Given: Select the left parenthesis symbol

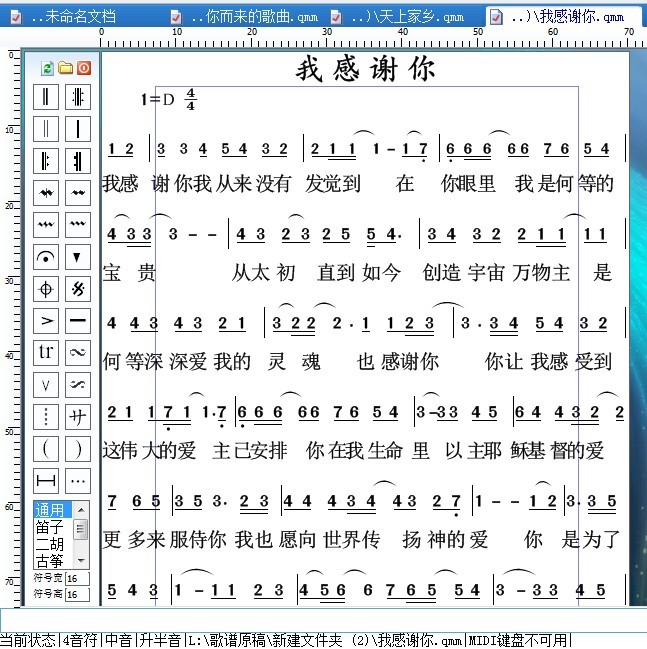Looking at the screenshot, I should click(x=46, y=449).
